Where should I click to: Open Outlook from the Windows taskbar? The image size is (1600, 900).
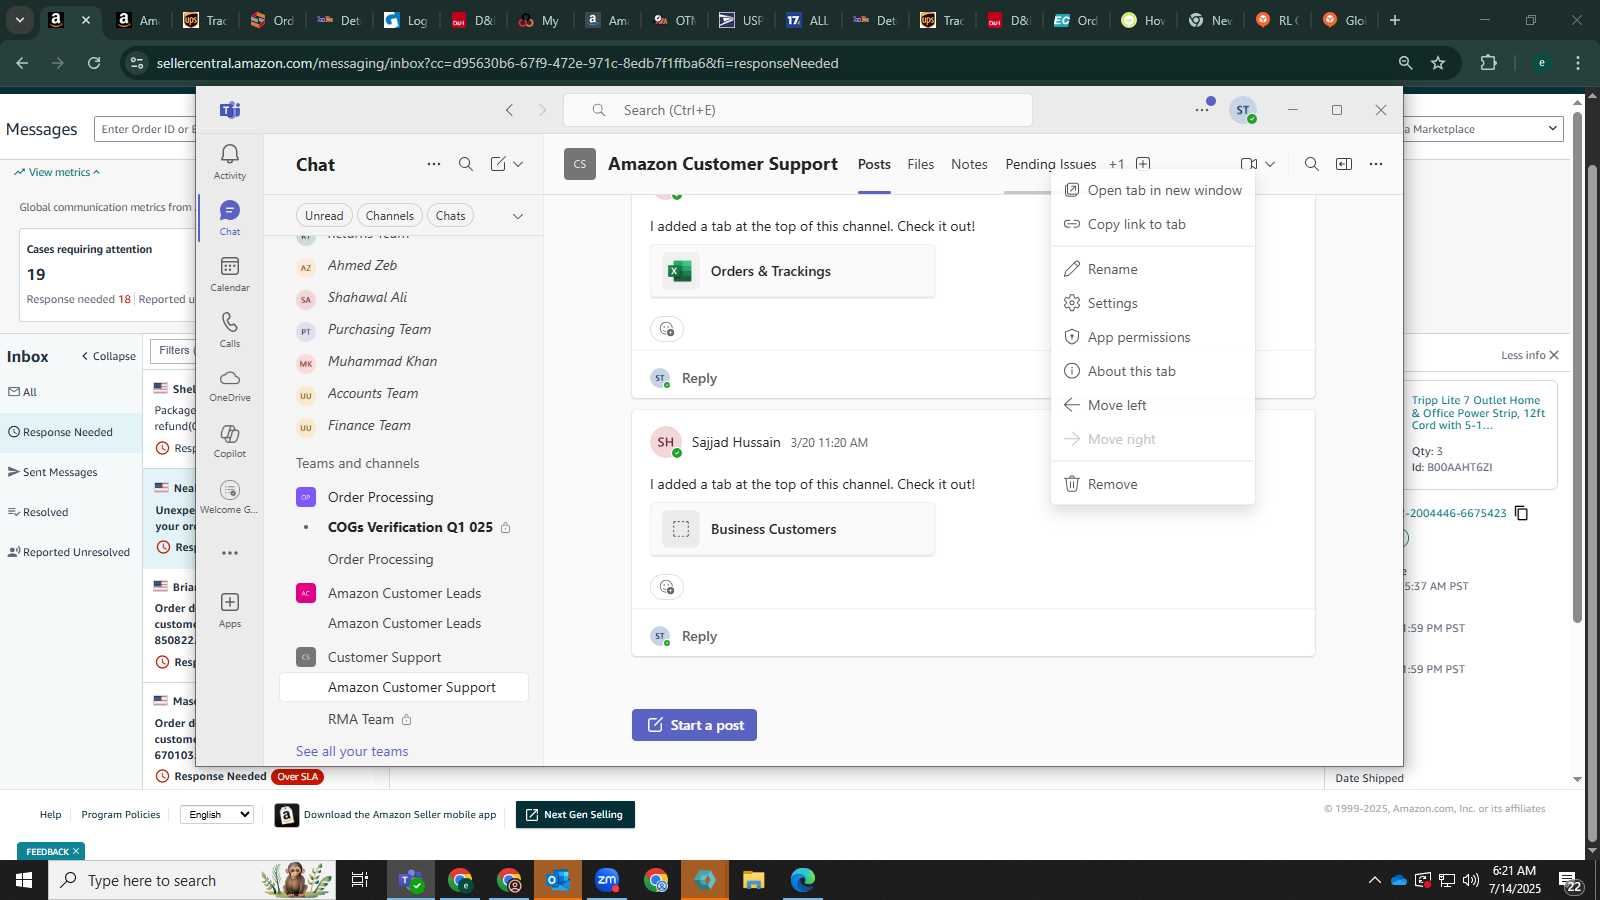(558, 880)
